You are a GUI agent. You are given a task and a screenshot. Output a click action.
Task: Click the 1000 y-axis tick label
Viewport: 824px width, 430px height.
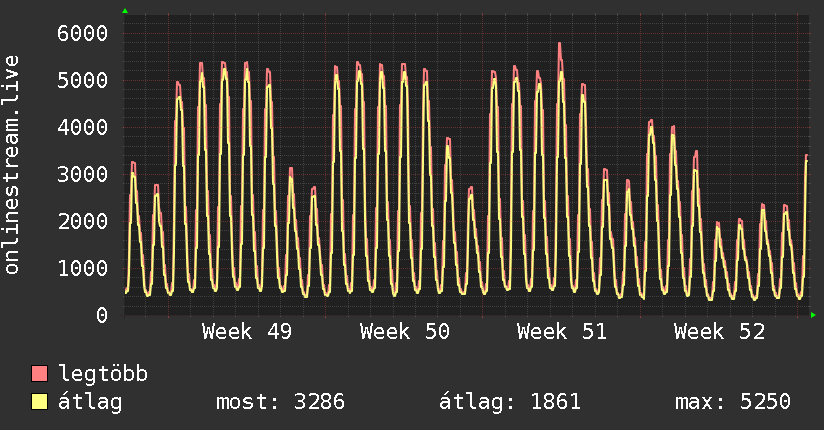pos(83,268)
